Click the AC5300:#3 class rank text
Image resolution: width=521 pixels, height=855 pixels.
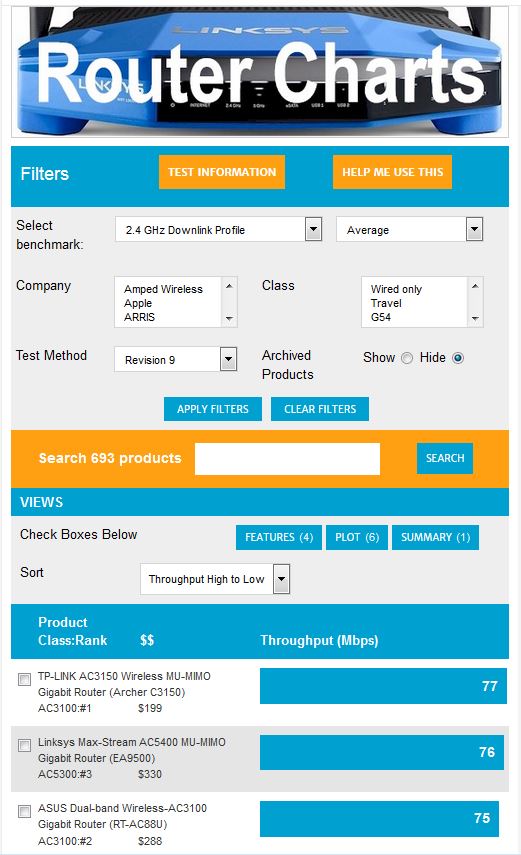point(65,774)
